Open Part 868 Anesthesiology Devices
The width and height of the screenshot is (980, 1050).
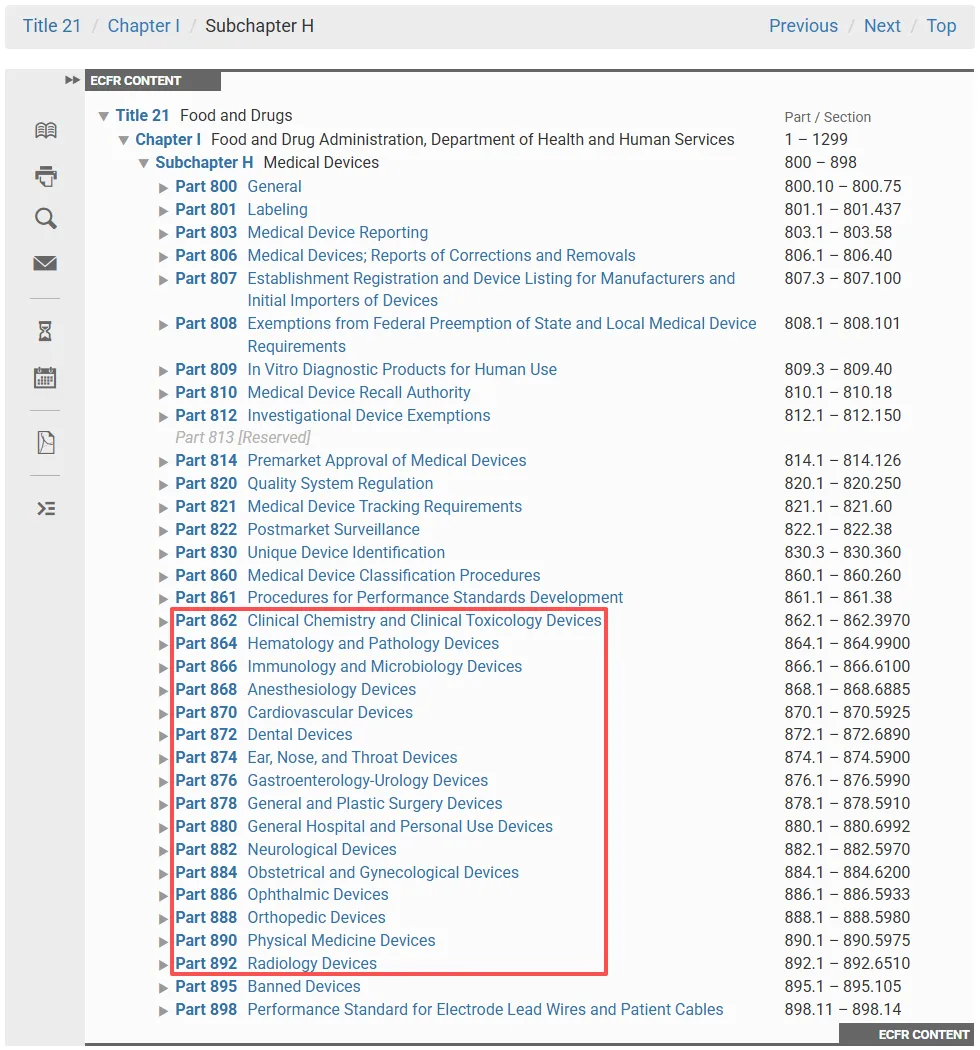click(x=295, y=689)
